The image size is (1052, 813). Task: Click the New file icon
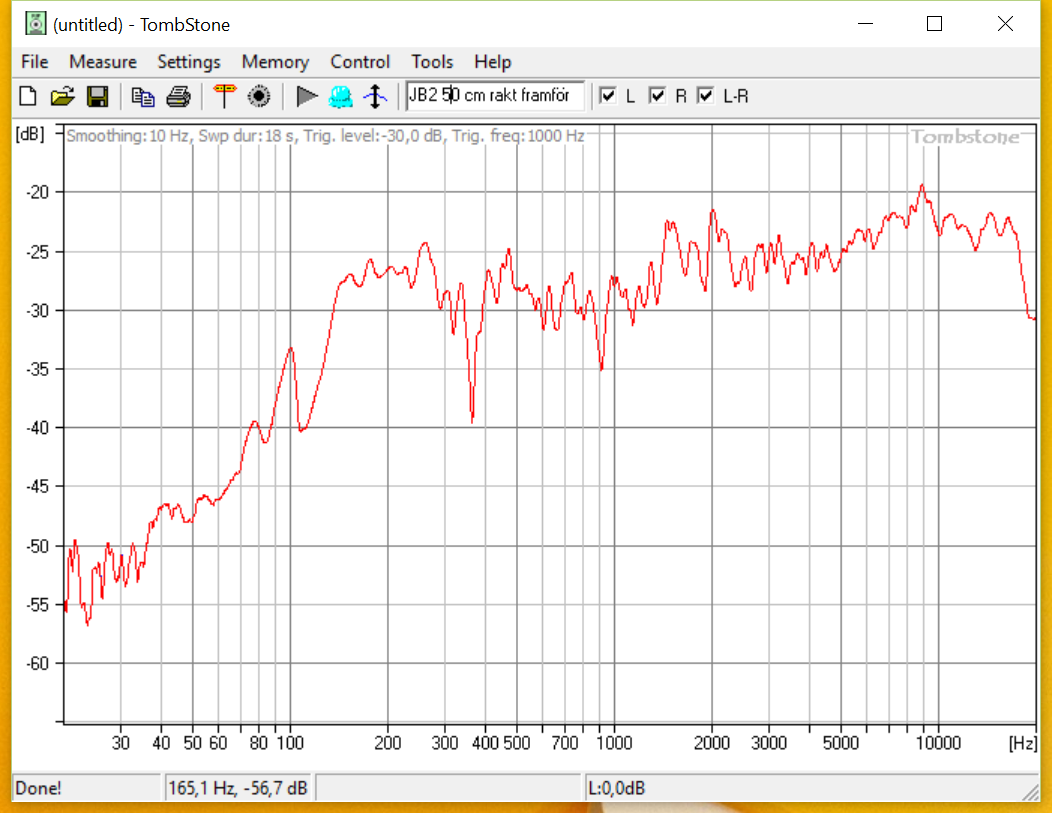(28, 97)
